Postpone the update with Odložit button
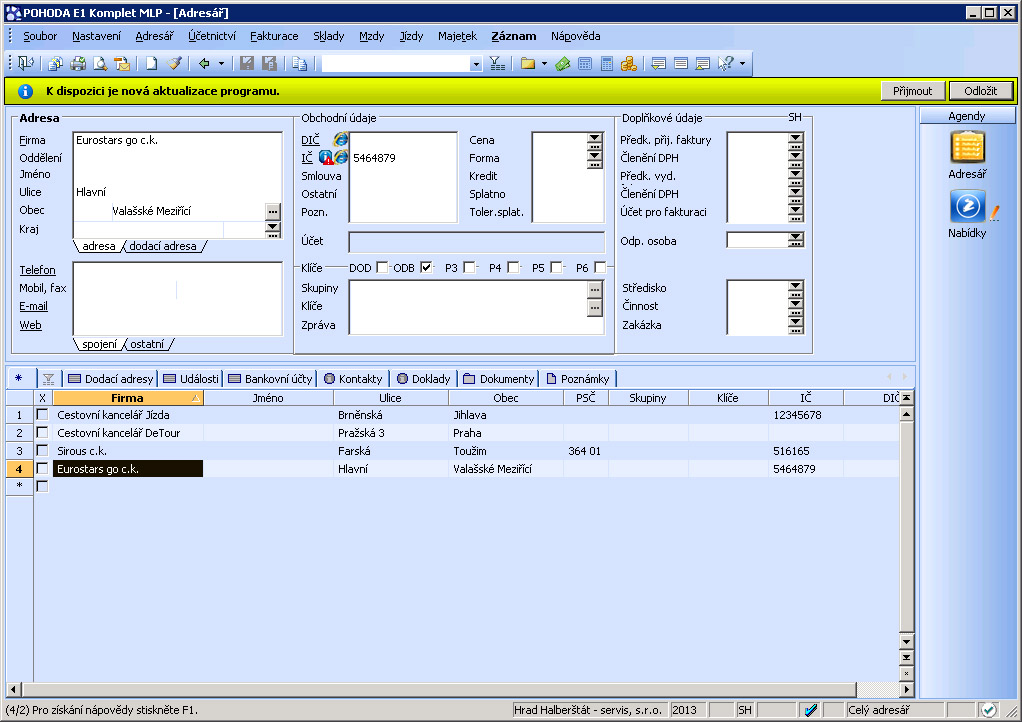Image resolution: width=1022 pixels, height=722 pixels. tap(981, 91)
